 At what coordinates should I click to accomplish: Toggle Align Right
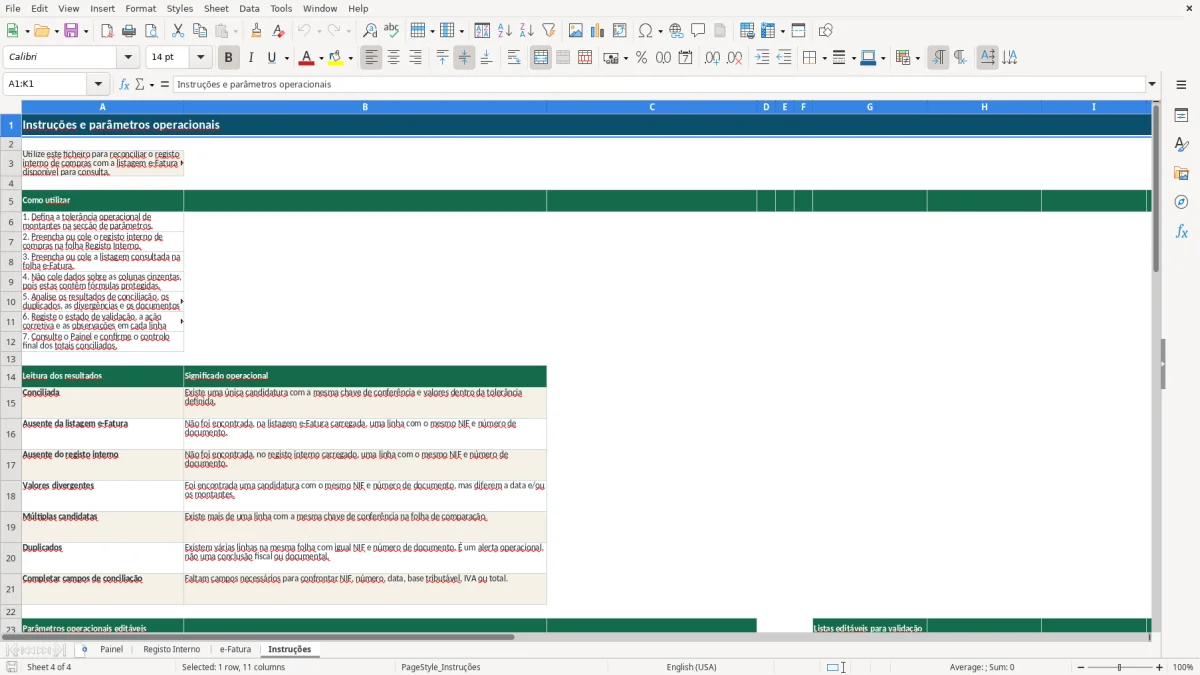coord(415,58)
